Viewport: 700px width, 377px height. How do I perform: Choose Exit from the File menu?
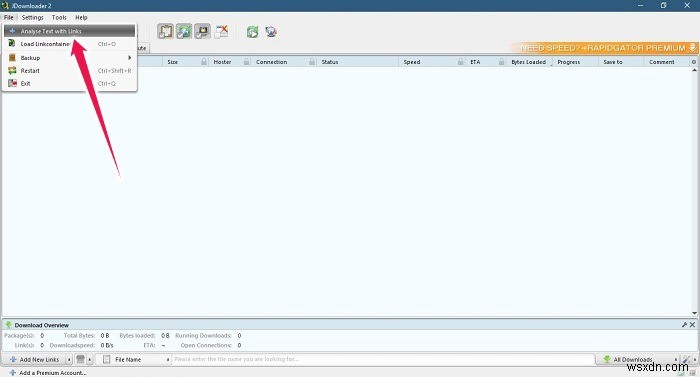click(x=69, y=84)
